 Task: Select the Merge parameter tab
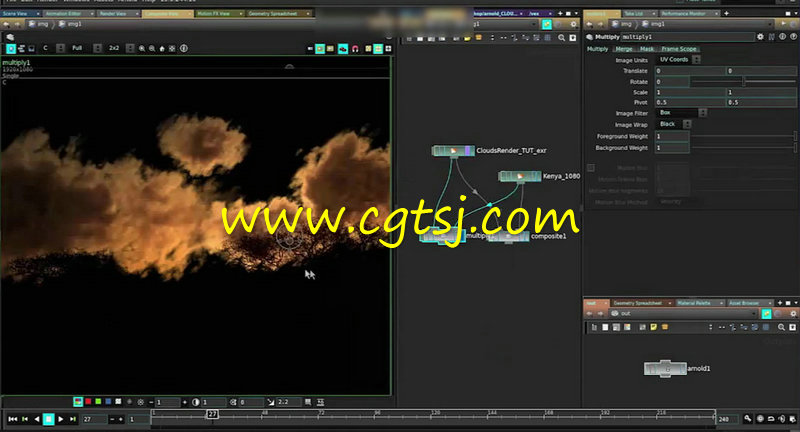(623, 49)
